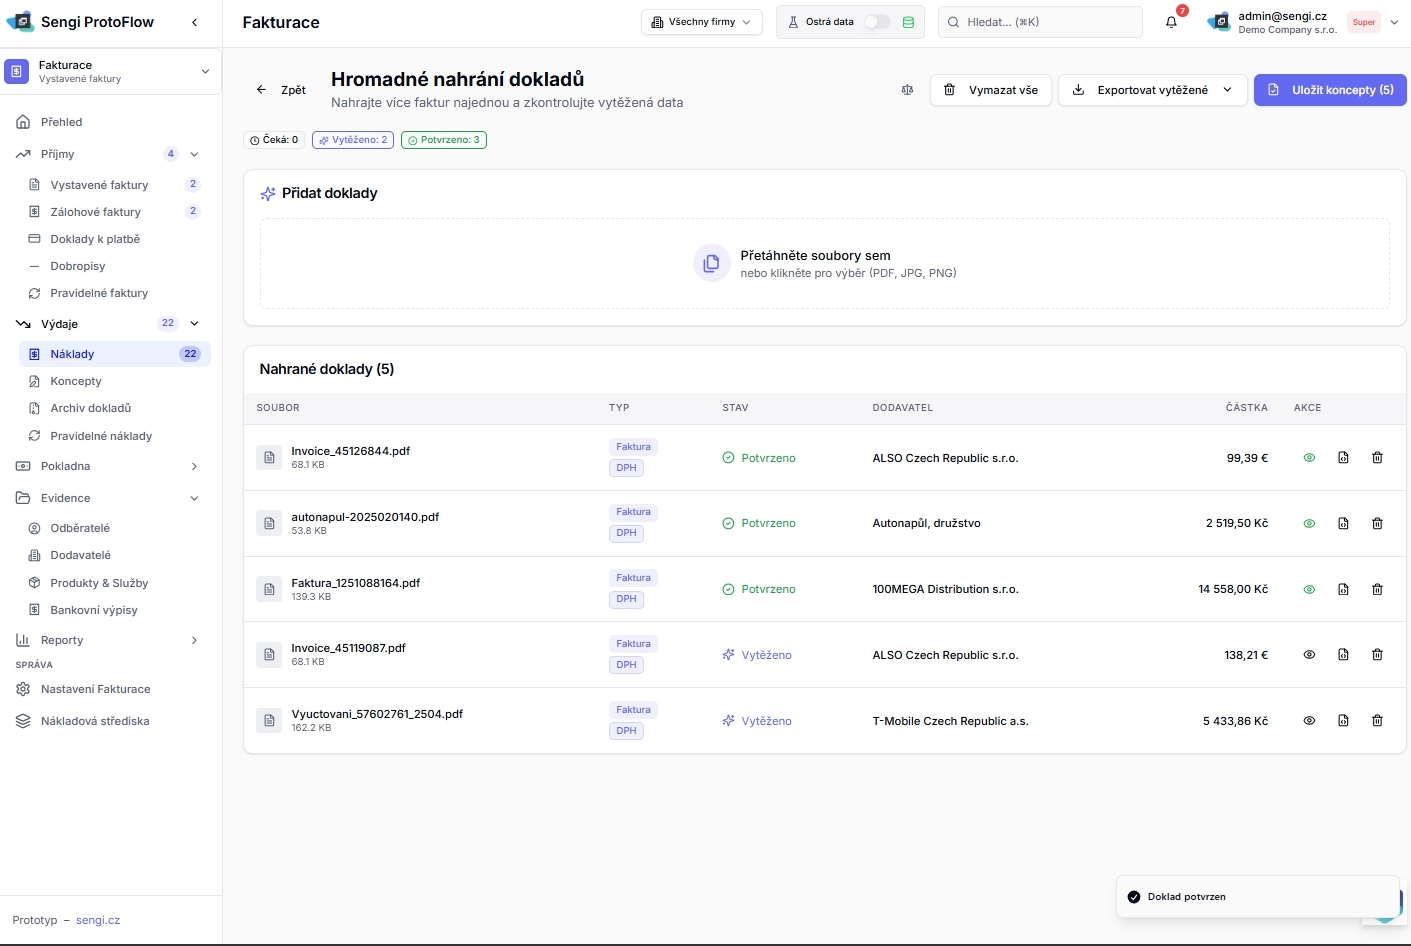Viewport: 1411px width, 946px height.
Task: Toggle the eye icon for the T-Mobile document
Action: point(1309,721)
